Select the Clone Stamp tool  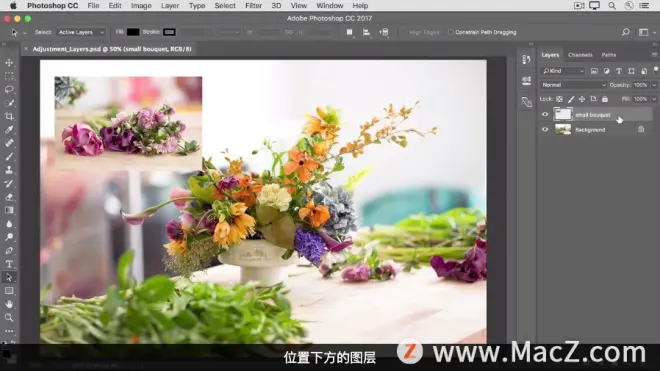9,170
